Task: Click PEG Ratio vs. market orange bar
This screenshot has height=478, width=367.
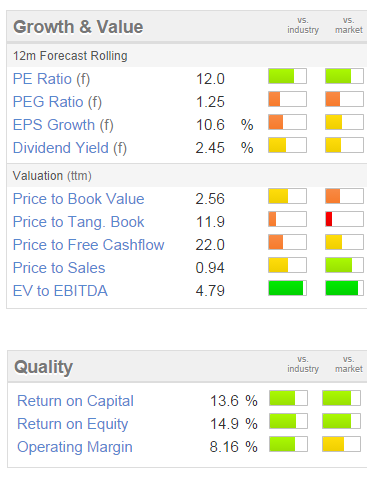Action: coord(344,99)
